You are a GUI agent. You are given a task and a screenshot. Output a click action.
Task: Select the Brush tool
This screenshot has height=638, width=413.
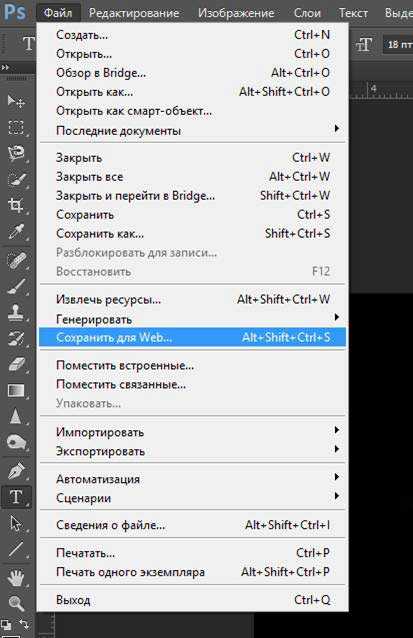pos(16,286)
